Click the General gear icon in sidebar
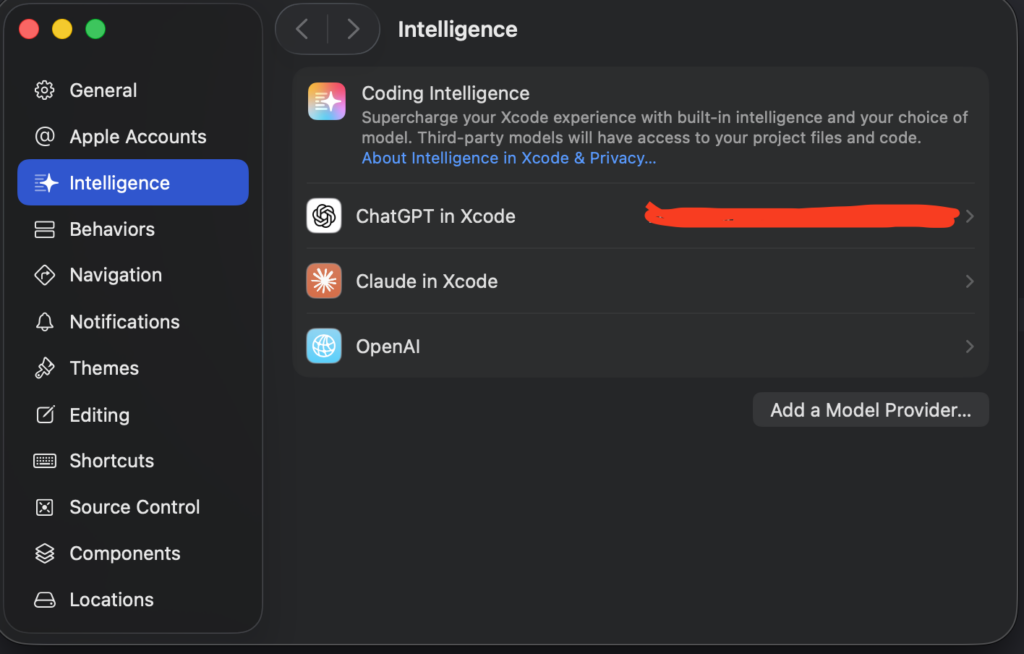This screenshot has height=654, width=1024. tap(45, 90)
